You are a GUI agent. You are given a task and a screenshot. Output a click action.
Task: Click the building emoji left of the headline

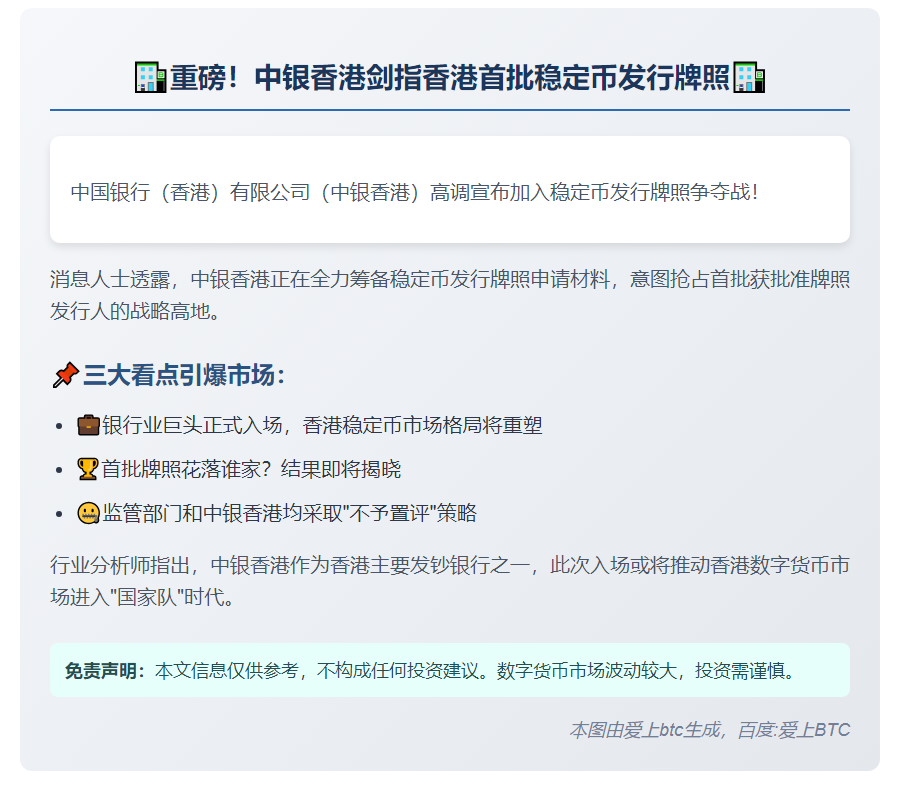tap(150, 77)
